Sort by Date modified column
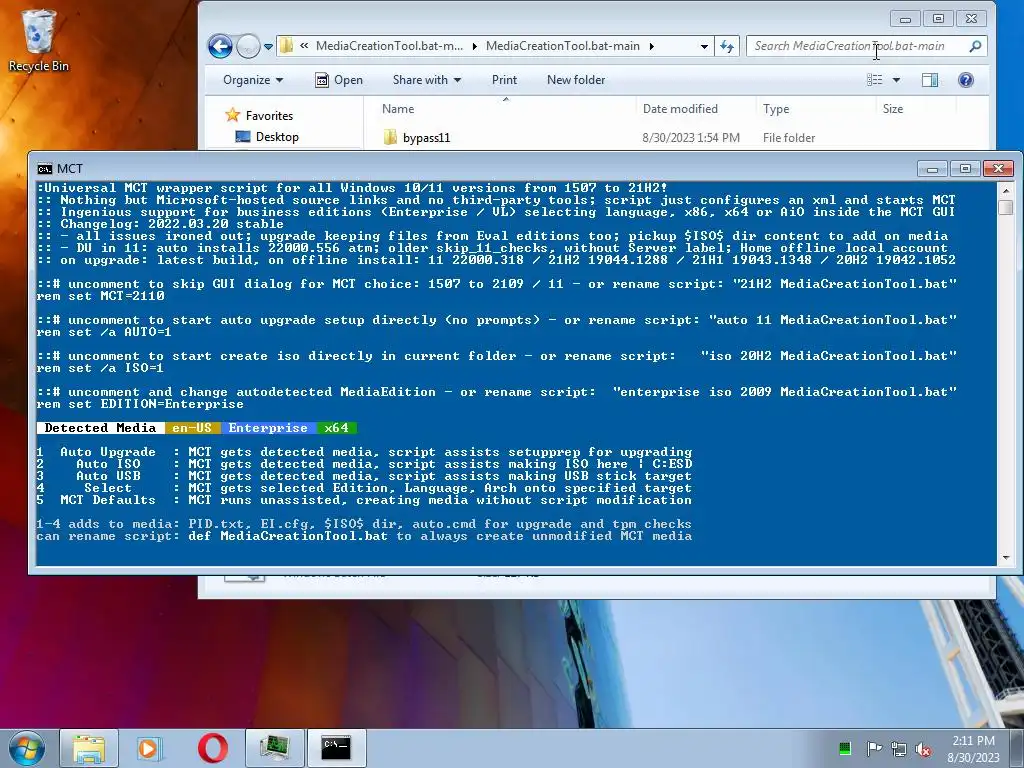Image resolution: width=1024 pixels, height=768 pixels. click(680, 109)
